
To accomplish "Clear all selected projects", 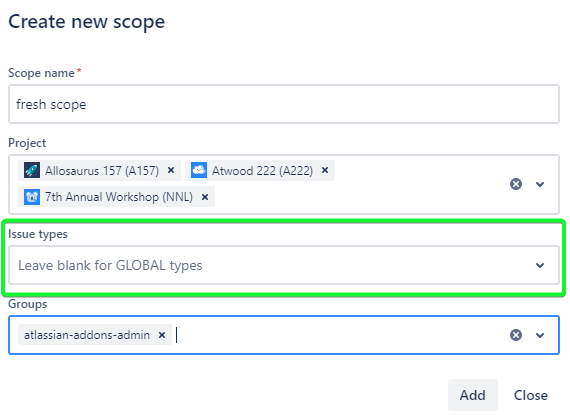I will point(515,184).
